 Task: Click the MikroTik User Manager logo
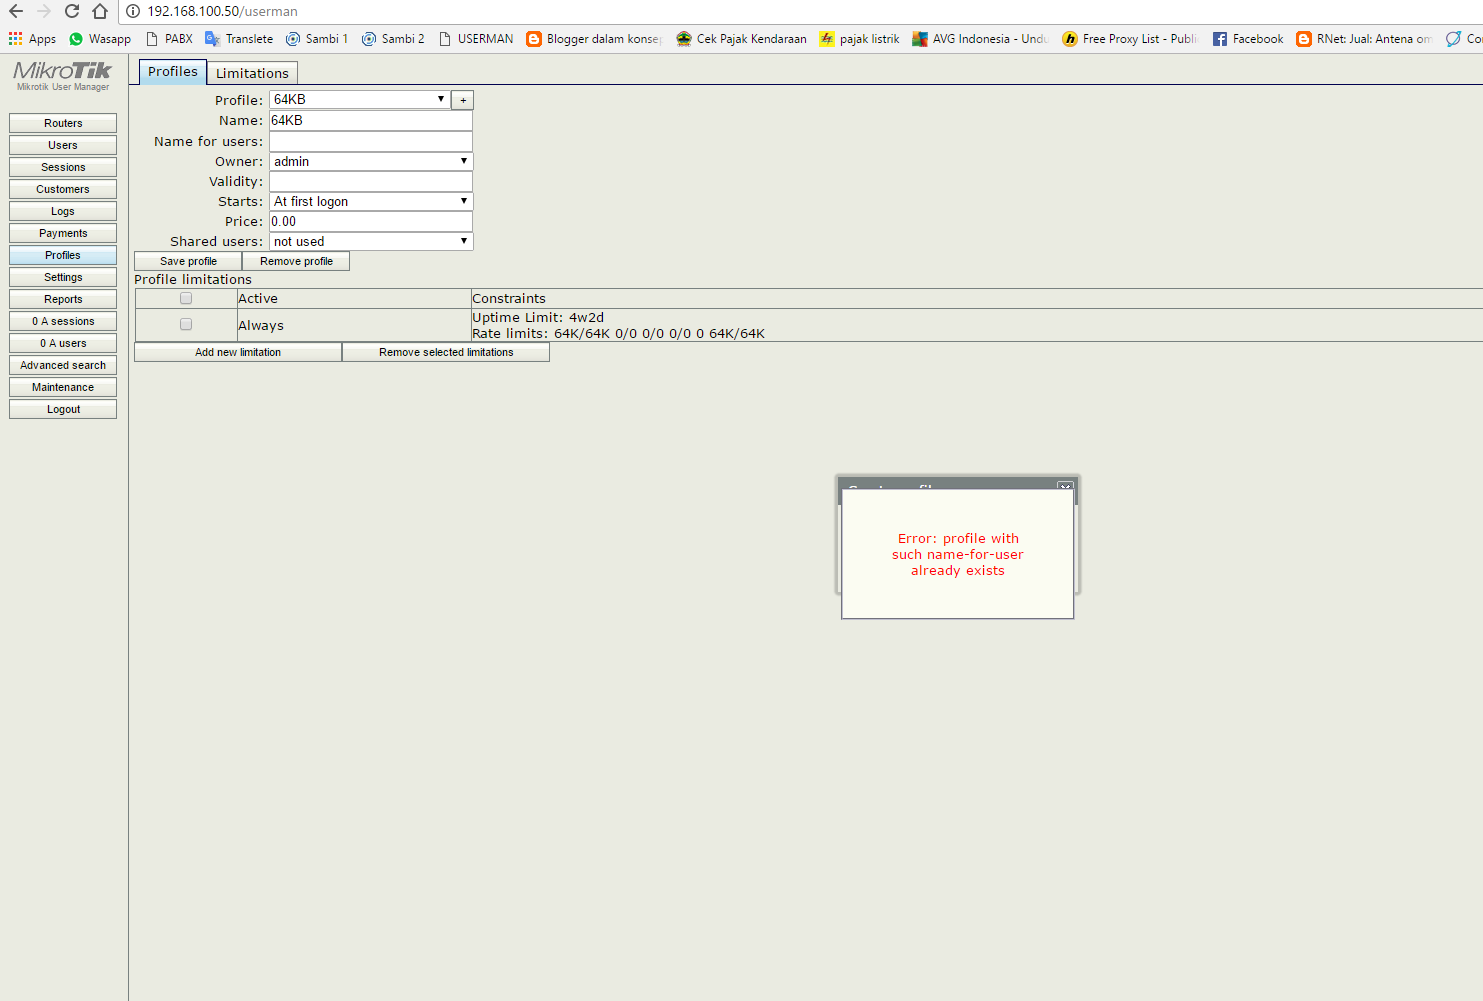click(x=63, y=76)
